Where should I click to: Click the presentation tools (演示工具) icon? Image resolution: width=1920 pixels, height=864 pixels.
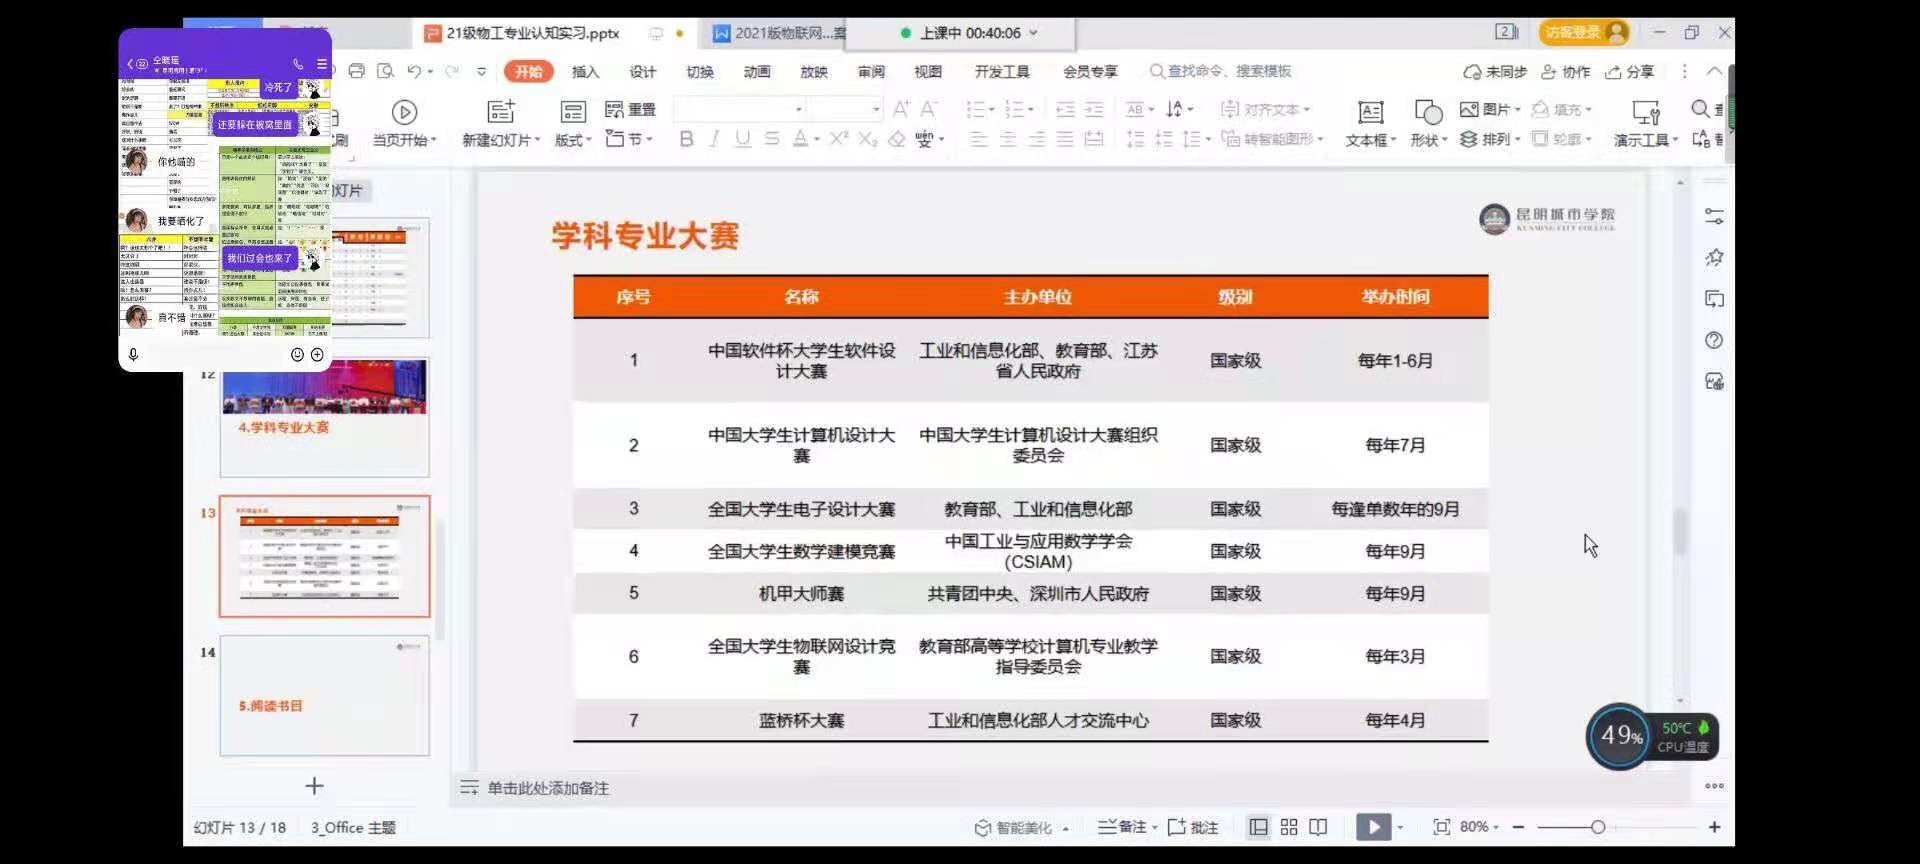click(x=1645, y=112)
